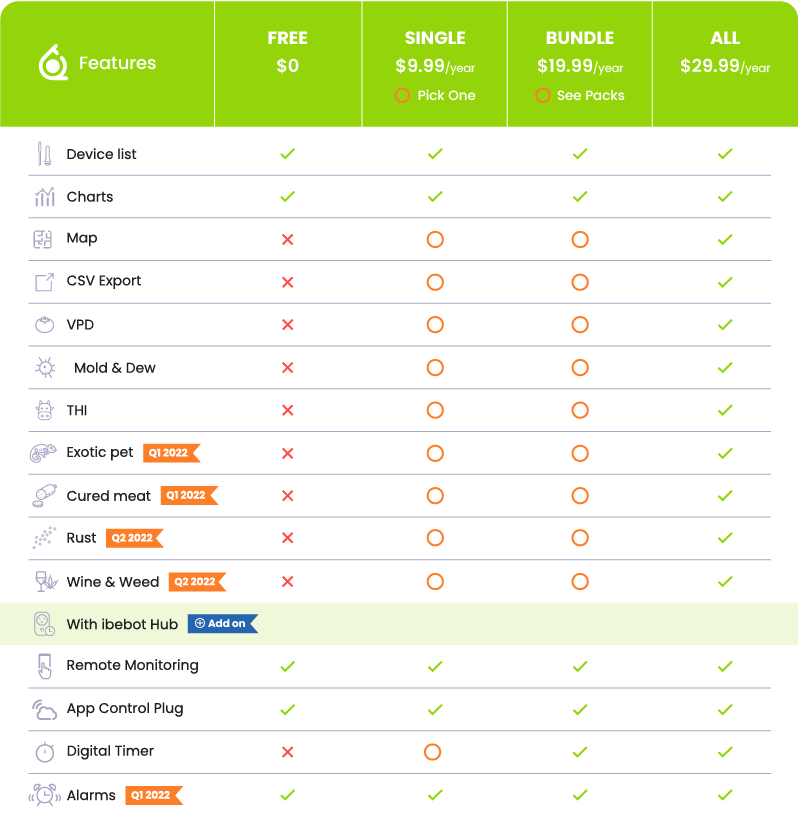
Task: Select the FREE $0 plan header
Action: pos(288,51)
